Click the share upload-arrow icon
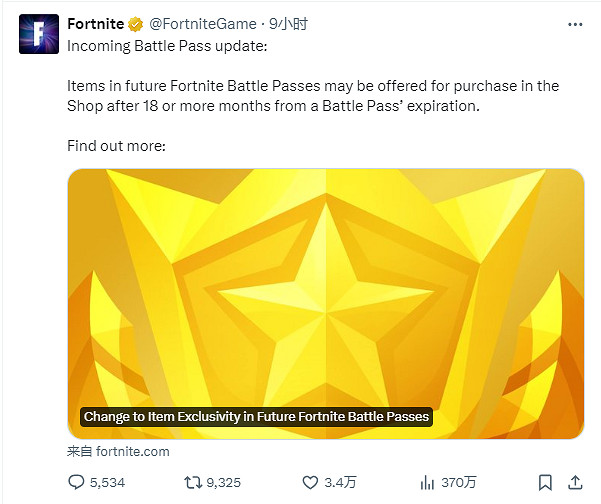Image resolution: width=601 pixels, height=504 pixels. (575, 482)
